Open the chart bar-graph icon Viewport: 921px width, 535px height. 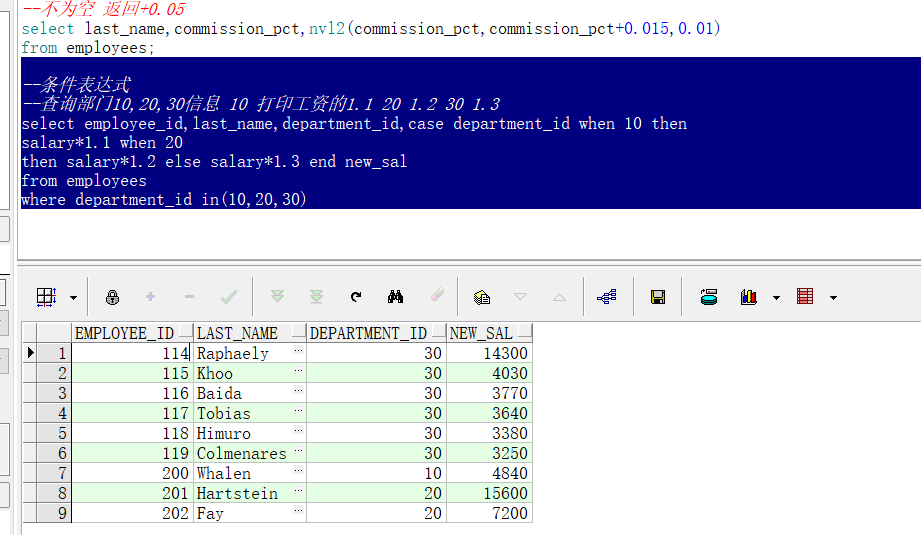pyautogui.click(x=749, y=297)
